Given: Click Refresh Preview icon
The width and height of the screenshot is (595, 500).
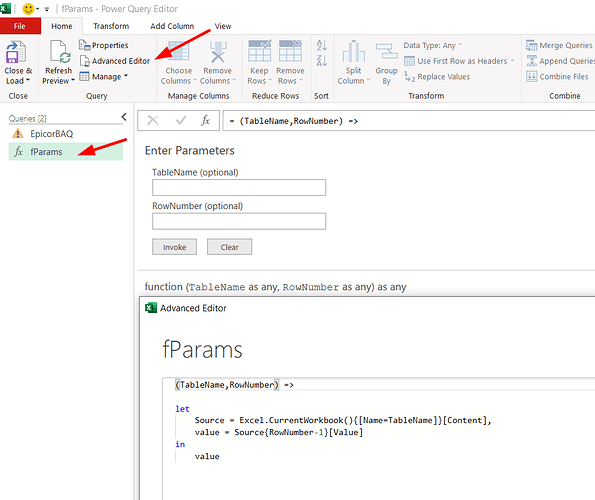Looking at the screenshot, I should coord(60,52).
